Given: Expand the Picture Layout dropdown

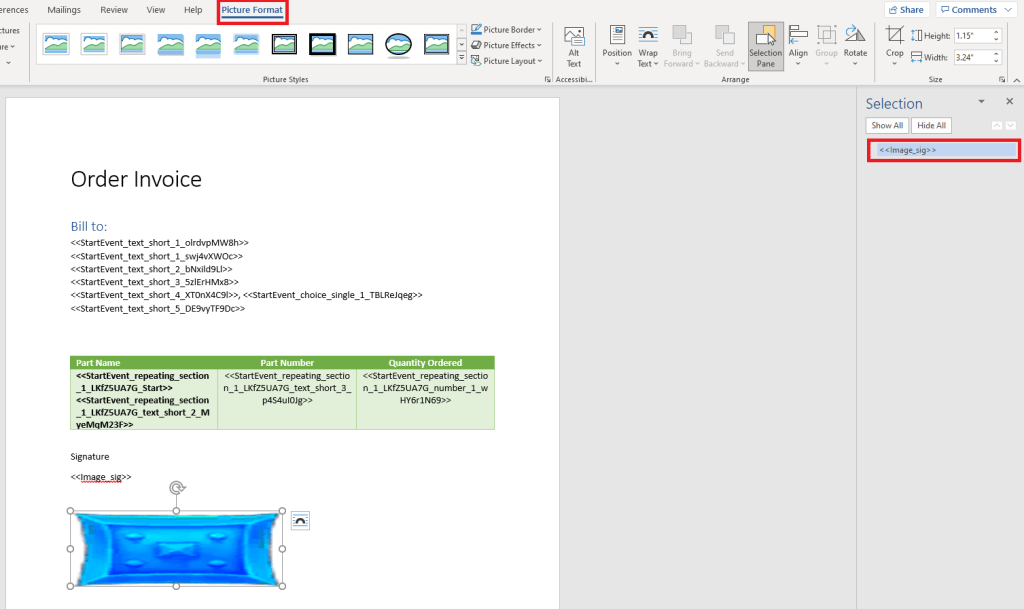Looking at the screenshot, I should click(x=507, y=61).
